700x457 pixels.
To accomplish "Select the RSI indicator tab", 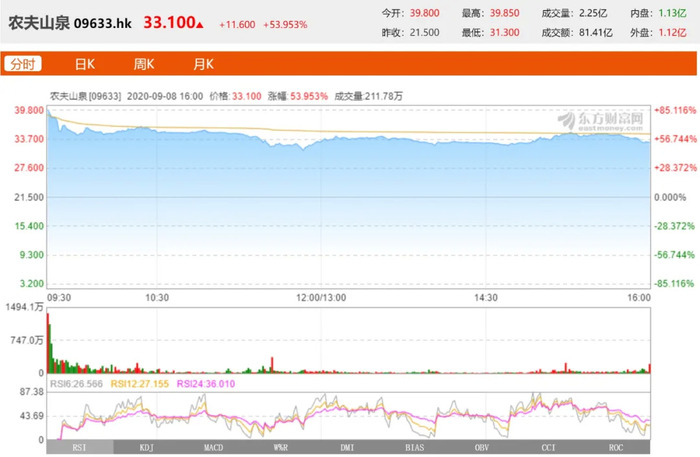I will click(80, 447).
